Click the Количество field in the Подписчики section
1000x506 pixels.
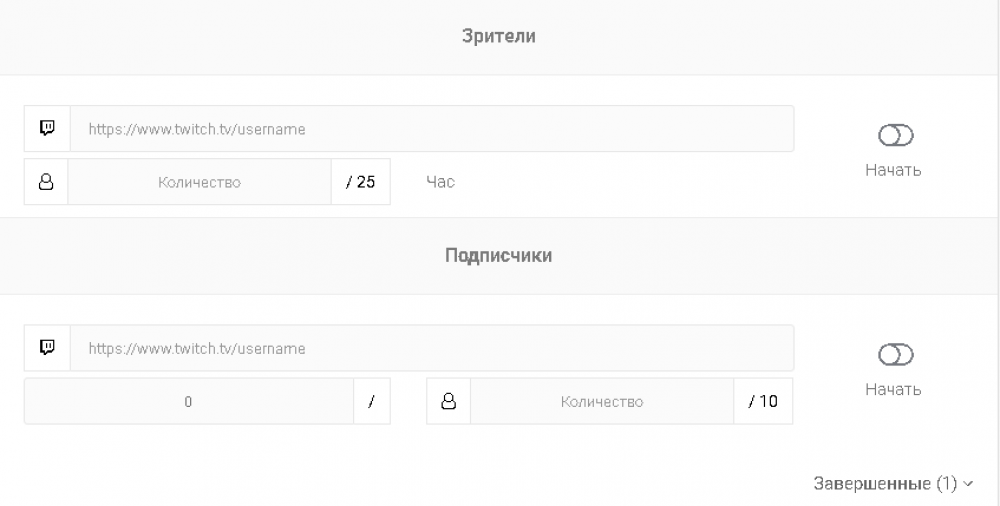601,401
